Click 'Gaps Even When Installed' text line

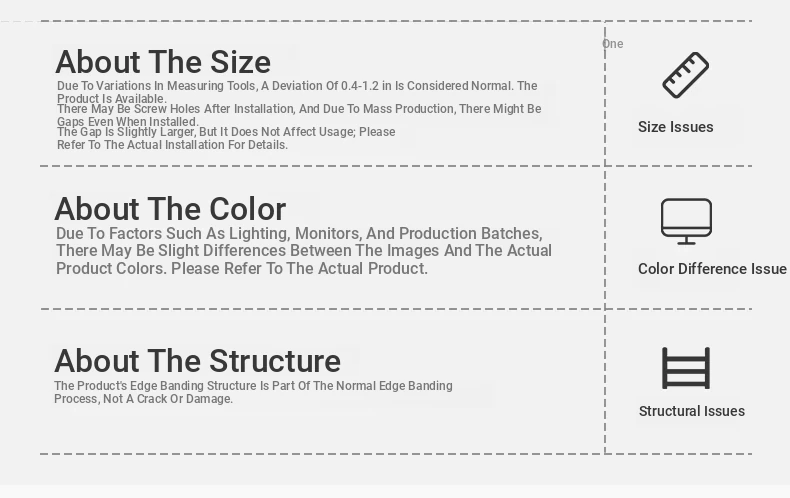pos(128,122)
